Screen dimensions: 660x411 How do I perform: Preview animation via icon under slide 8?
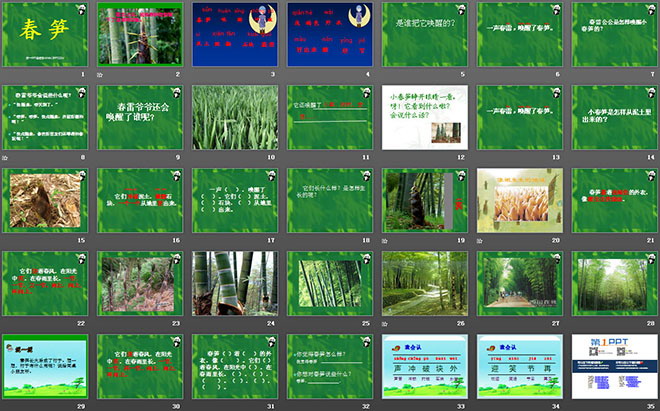(x=4, y=157)
